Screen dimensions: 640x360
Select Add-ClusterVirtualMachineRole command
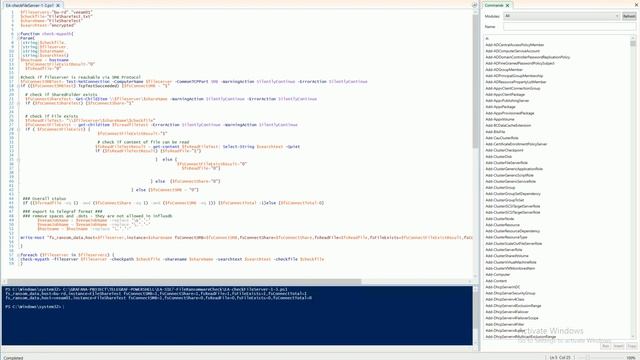(x=511, y=262)
